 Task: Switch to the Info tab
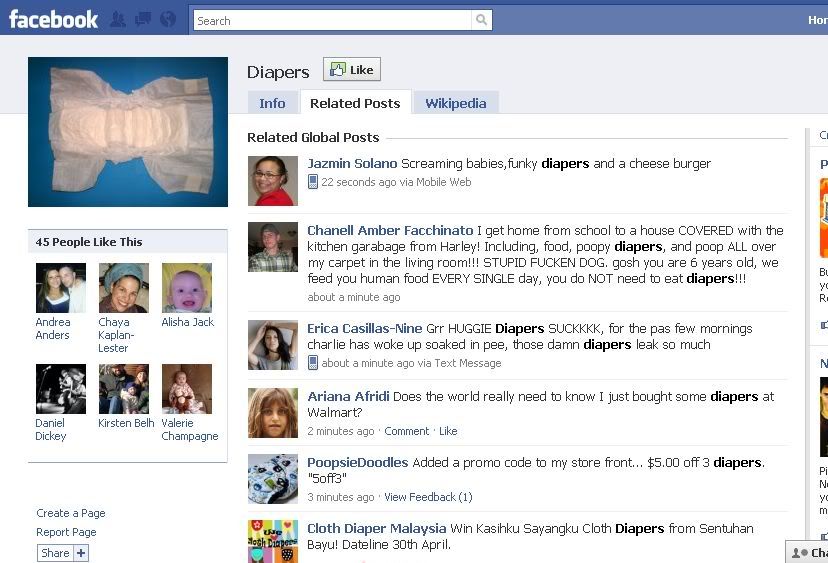pyautogui.click(x=272, y=103)
